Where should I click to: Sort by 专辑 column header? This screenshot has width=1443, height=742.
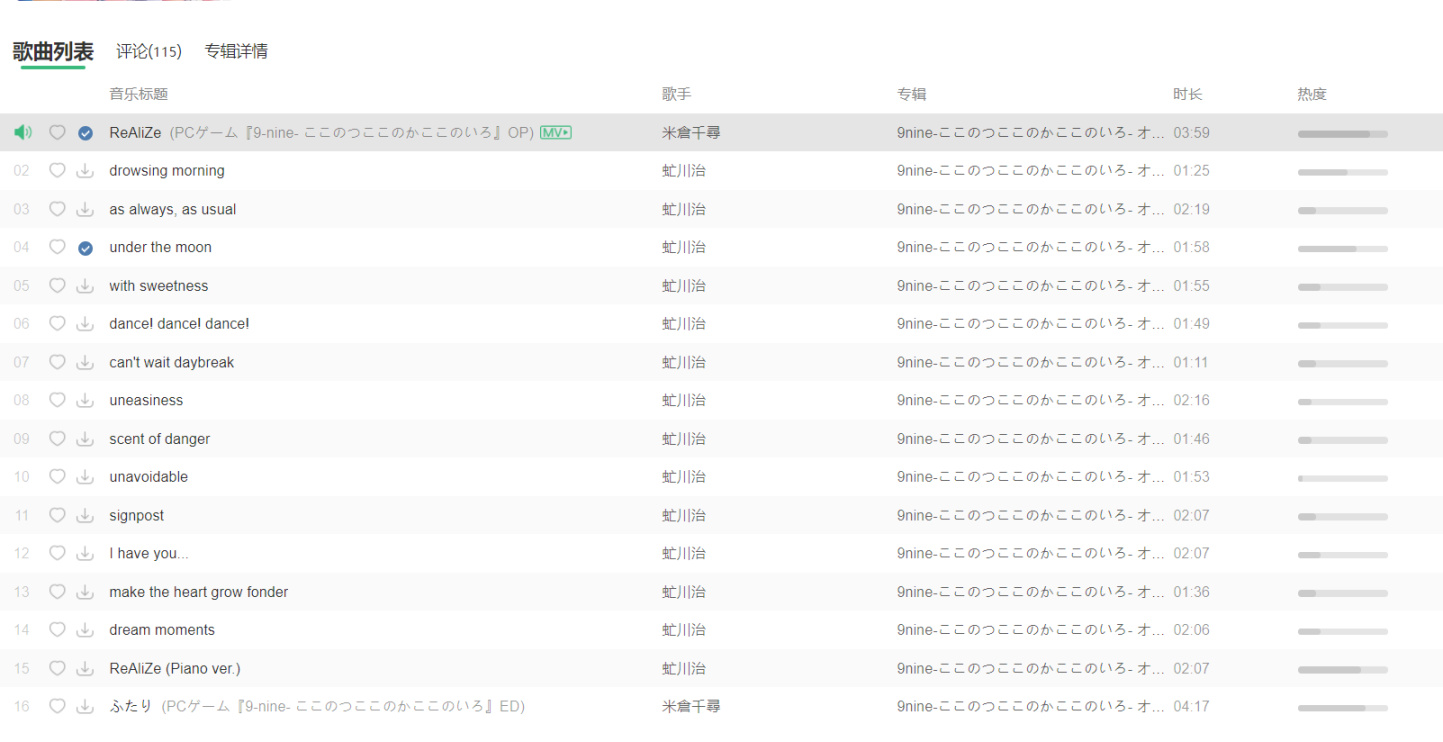[x=911, y=94]
